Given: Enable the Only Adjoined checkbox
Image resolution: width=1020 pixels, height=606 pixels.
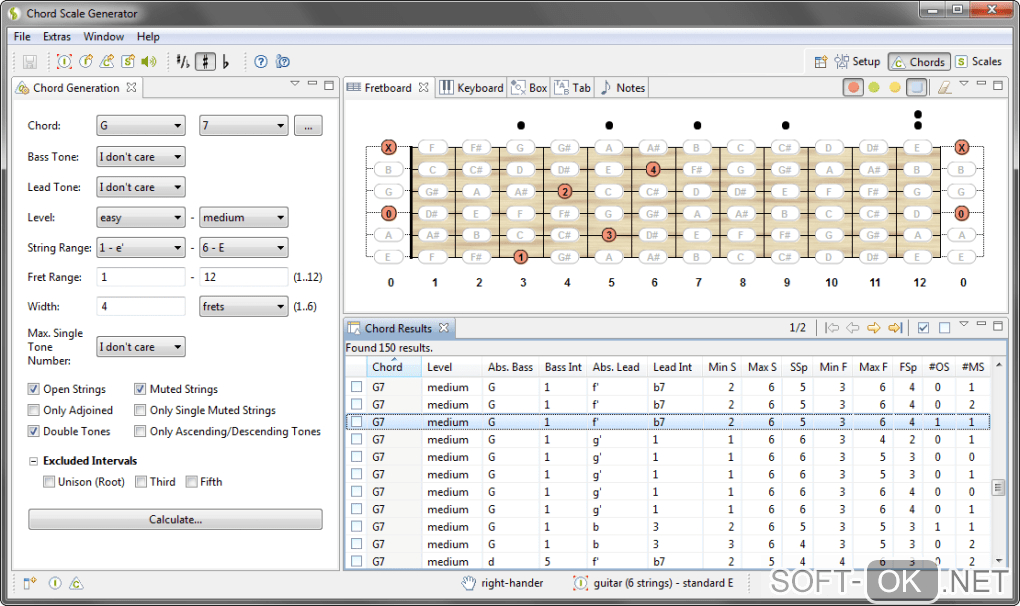Looking at the screenshot, I should (x=33, y=410).
